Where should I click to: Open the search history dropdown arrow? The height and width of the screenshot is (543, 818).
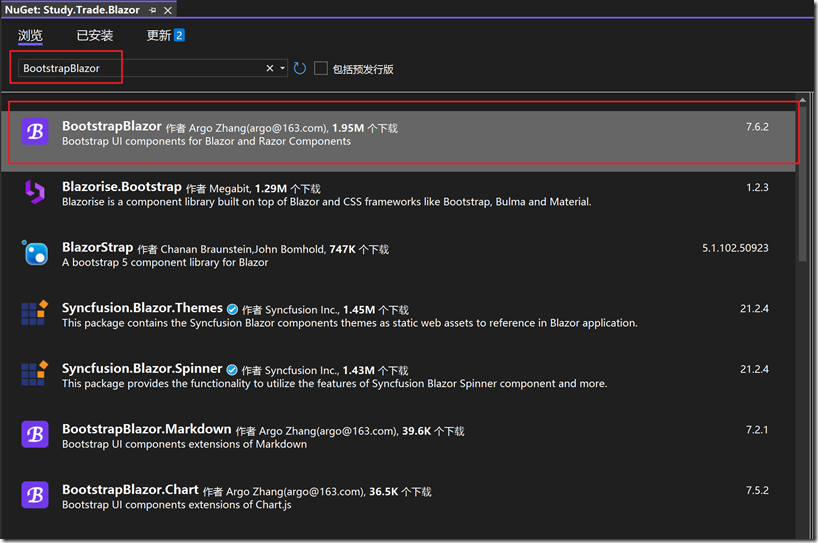[x=282, y=68]
